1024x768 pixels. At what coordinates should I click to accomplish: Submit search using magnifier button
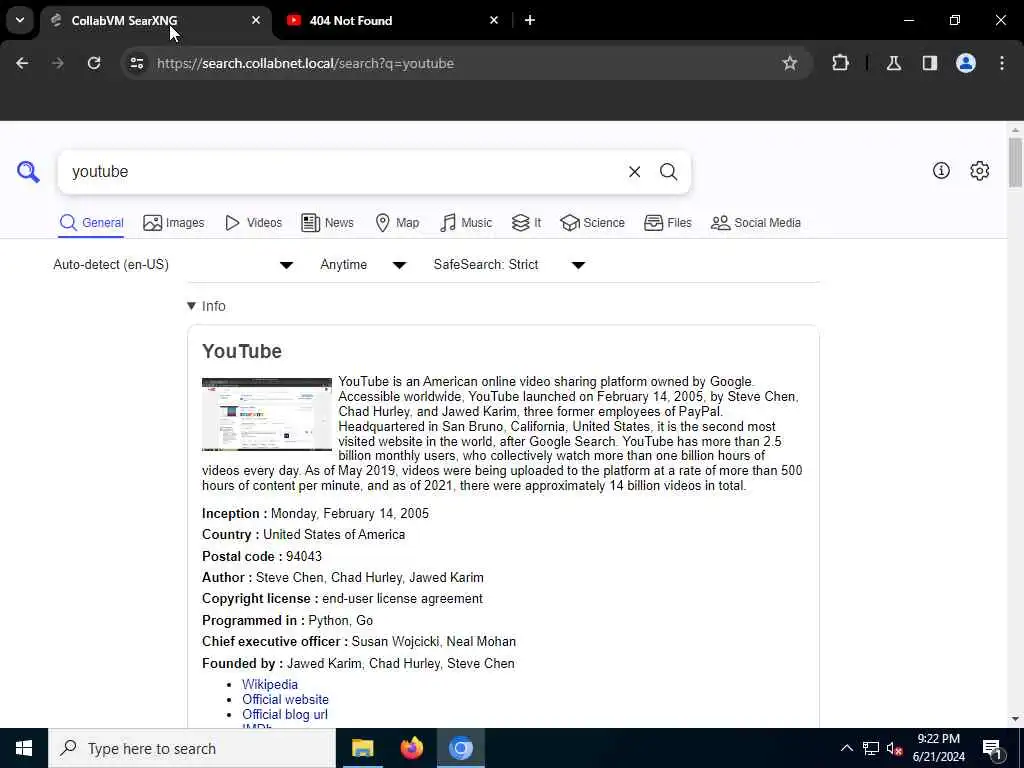click(x=668, y=172)
